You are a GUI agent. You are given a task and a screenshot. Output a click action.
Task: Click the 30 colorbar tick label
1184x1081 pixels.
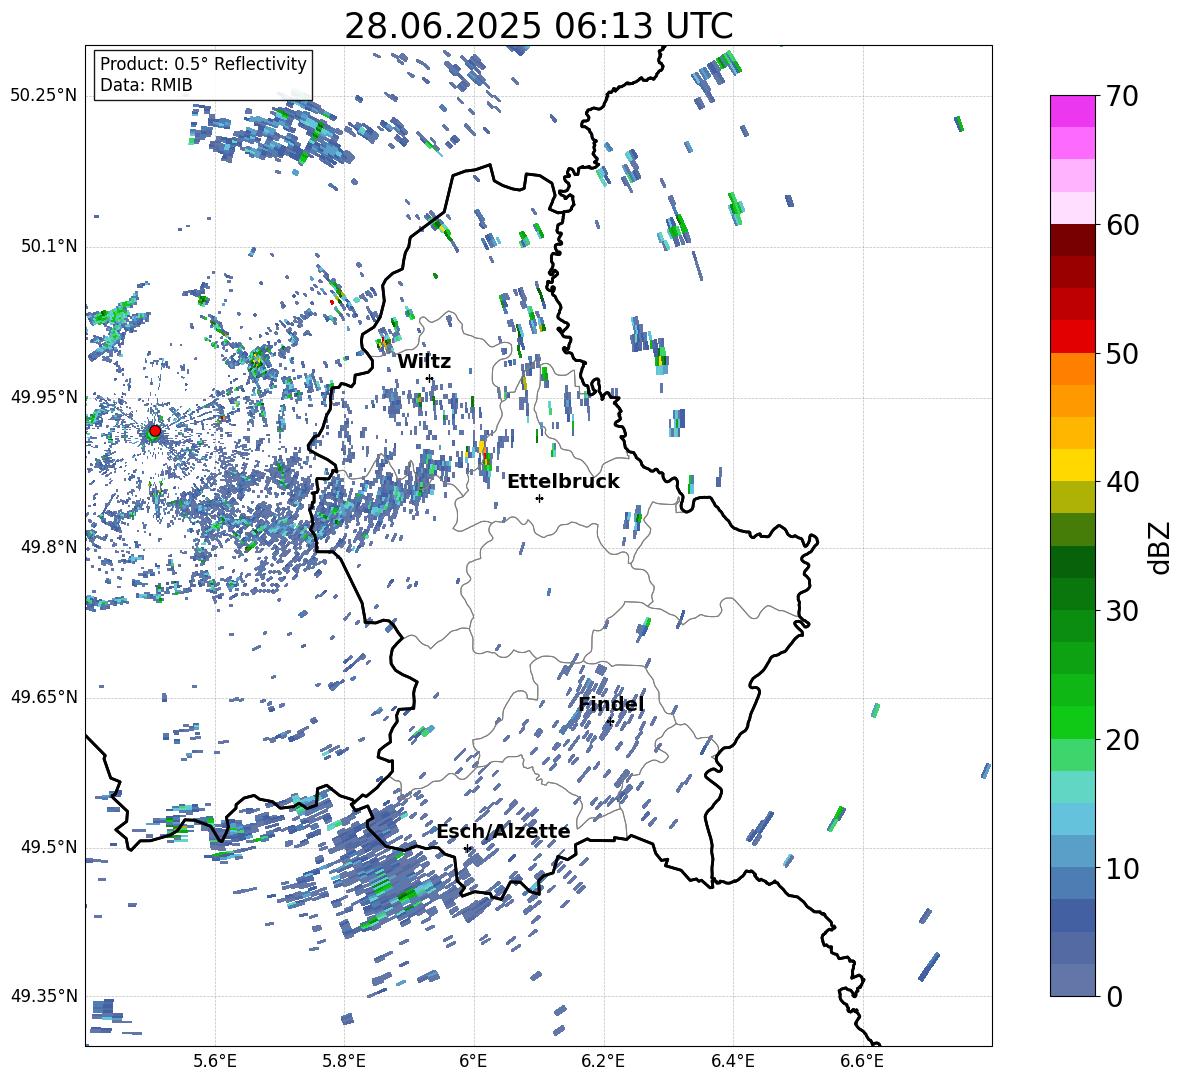(x=1122, y=611)
